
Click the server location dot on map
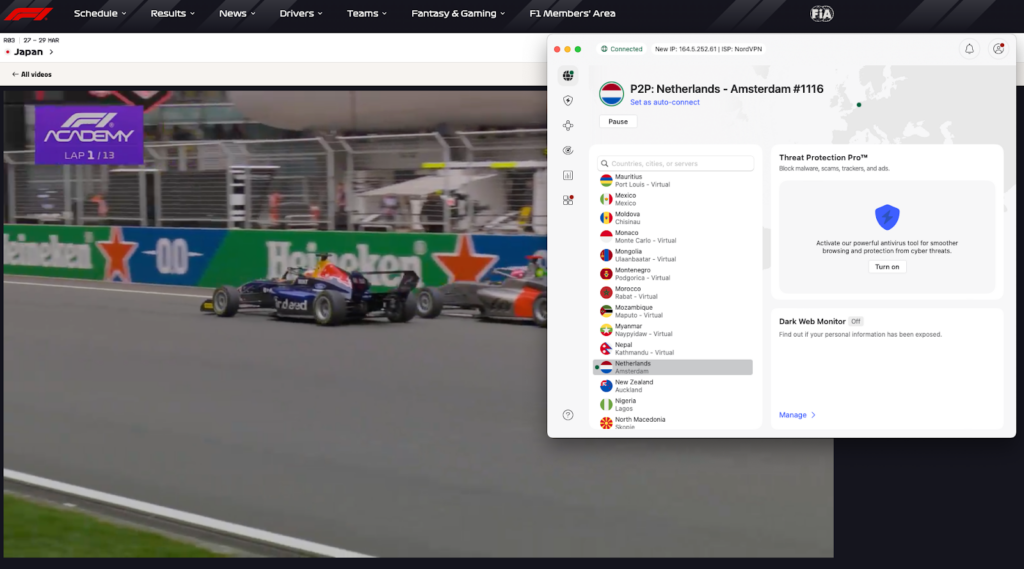[859, 105]
